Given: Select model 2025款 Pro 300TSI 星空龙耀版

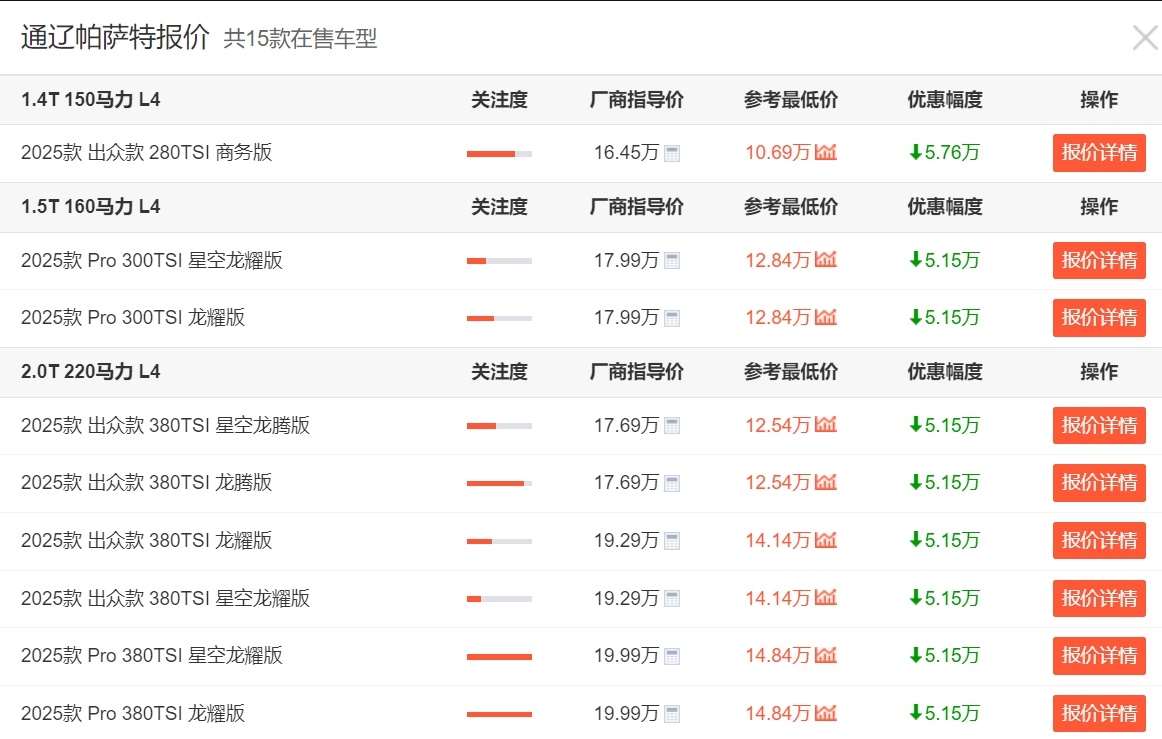Looking at the screenshot, I should pyautogui.click(x=152, y=260).
